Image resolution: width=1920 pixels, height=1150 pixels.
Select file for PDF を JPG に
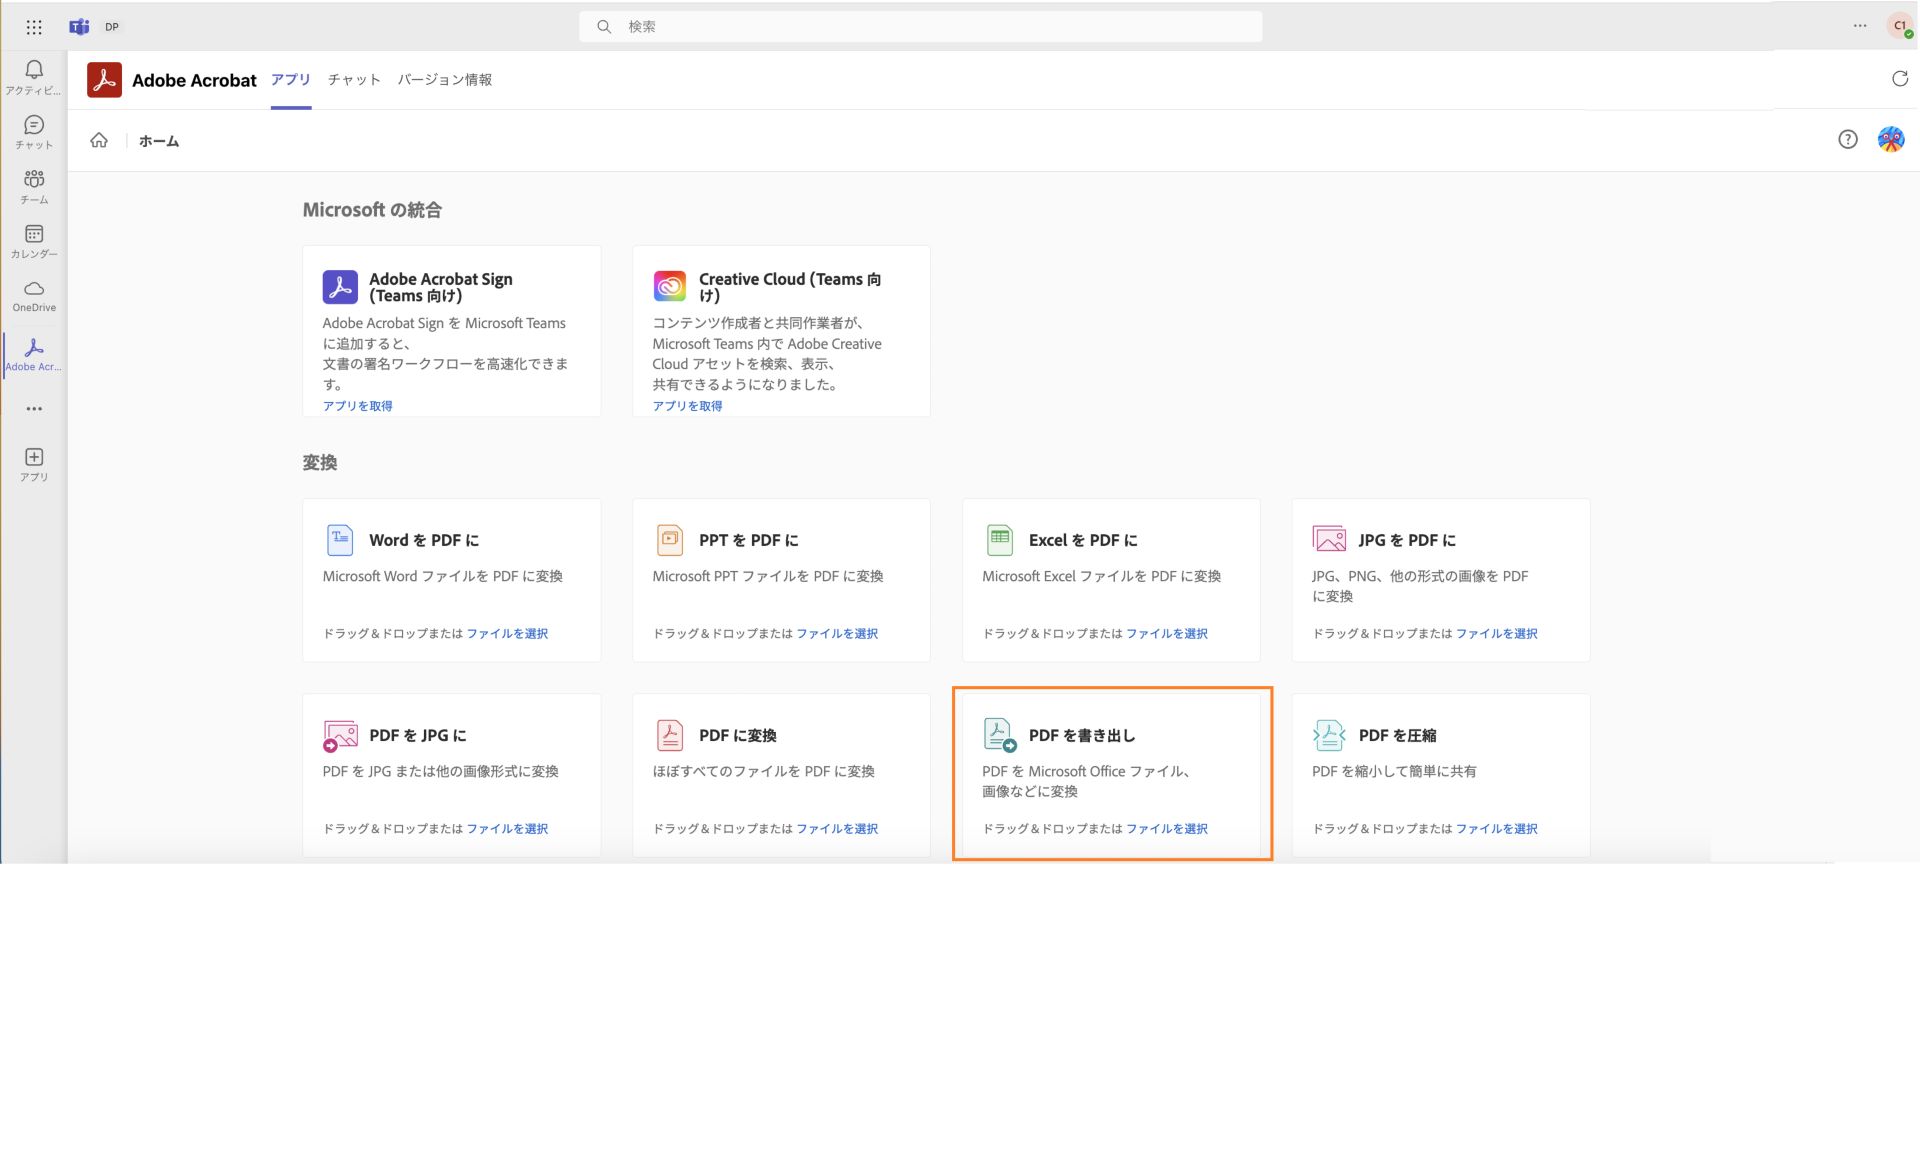pos(507,829)
